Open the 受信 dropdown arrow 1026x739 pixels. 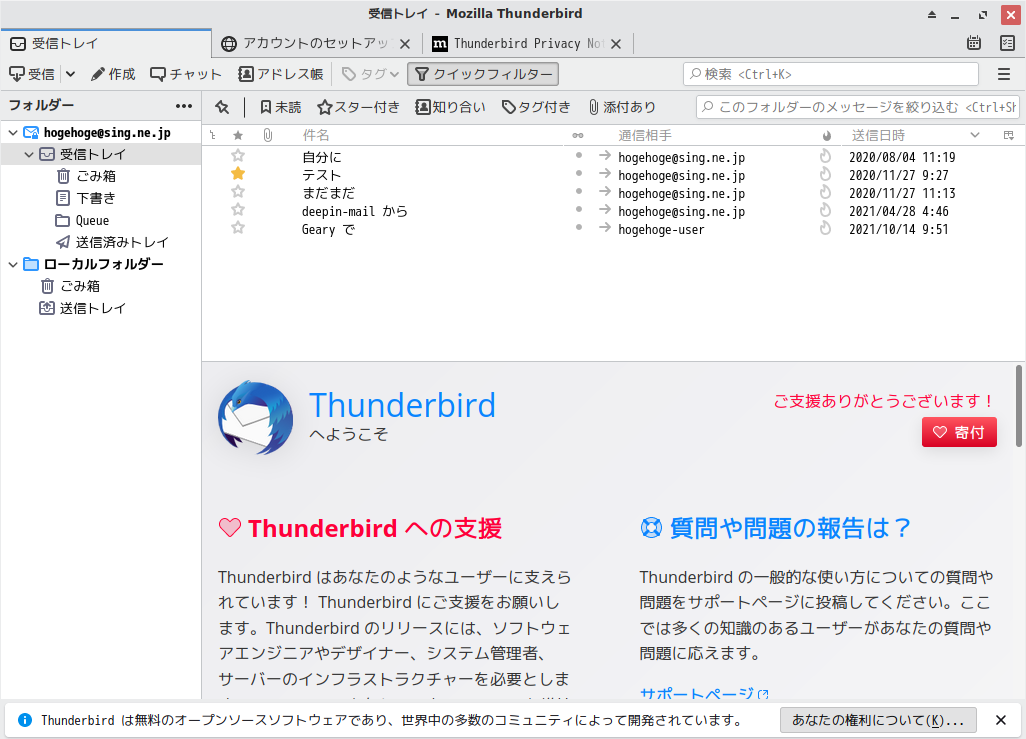(71, 74)
